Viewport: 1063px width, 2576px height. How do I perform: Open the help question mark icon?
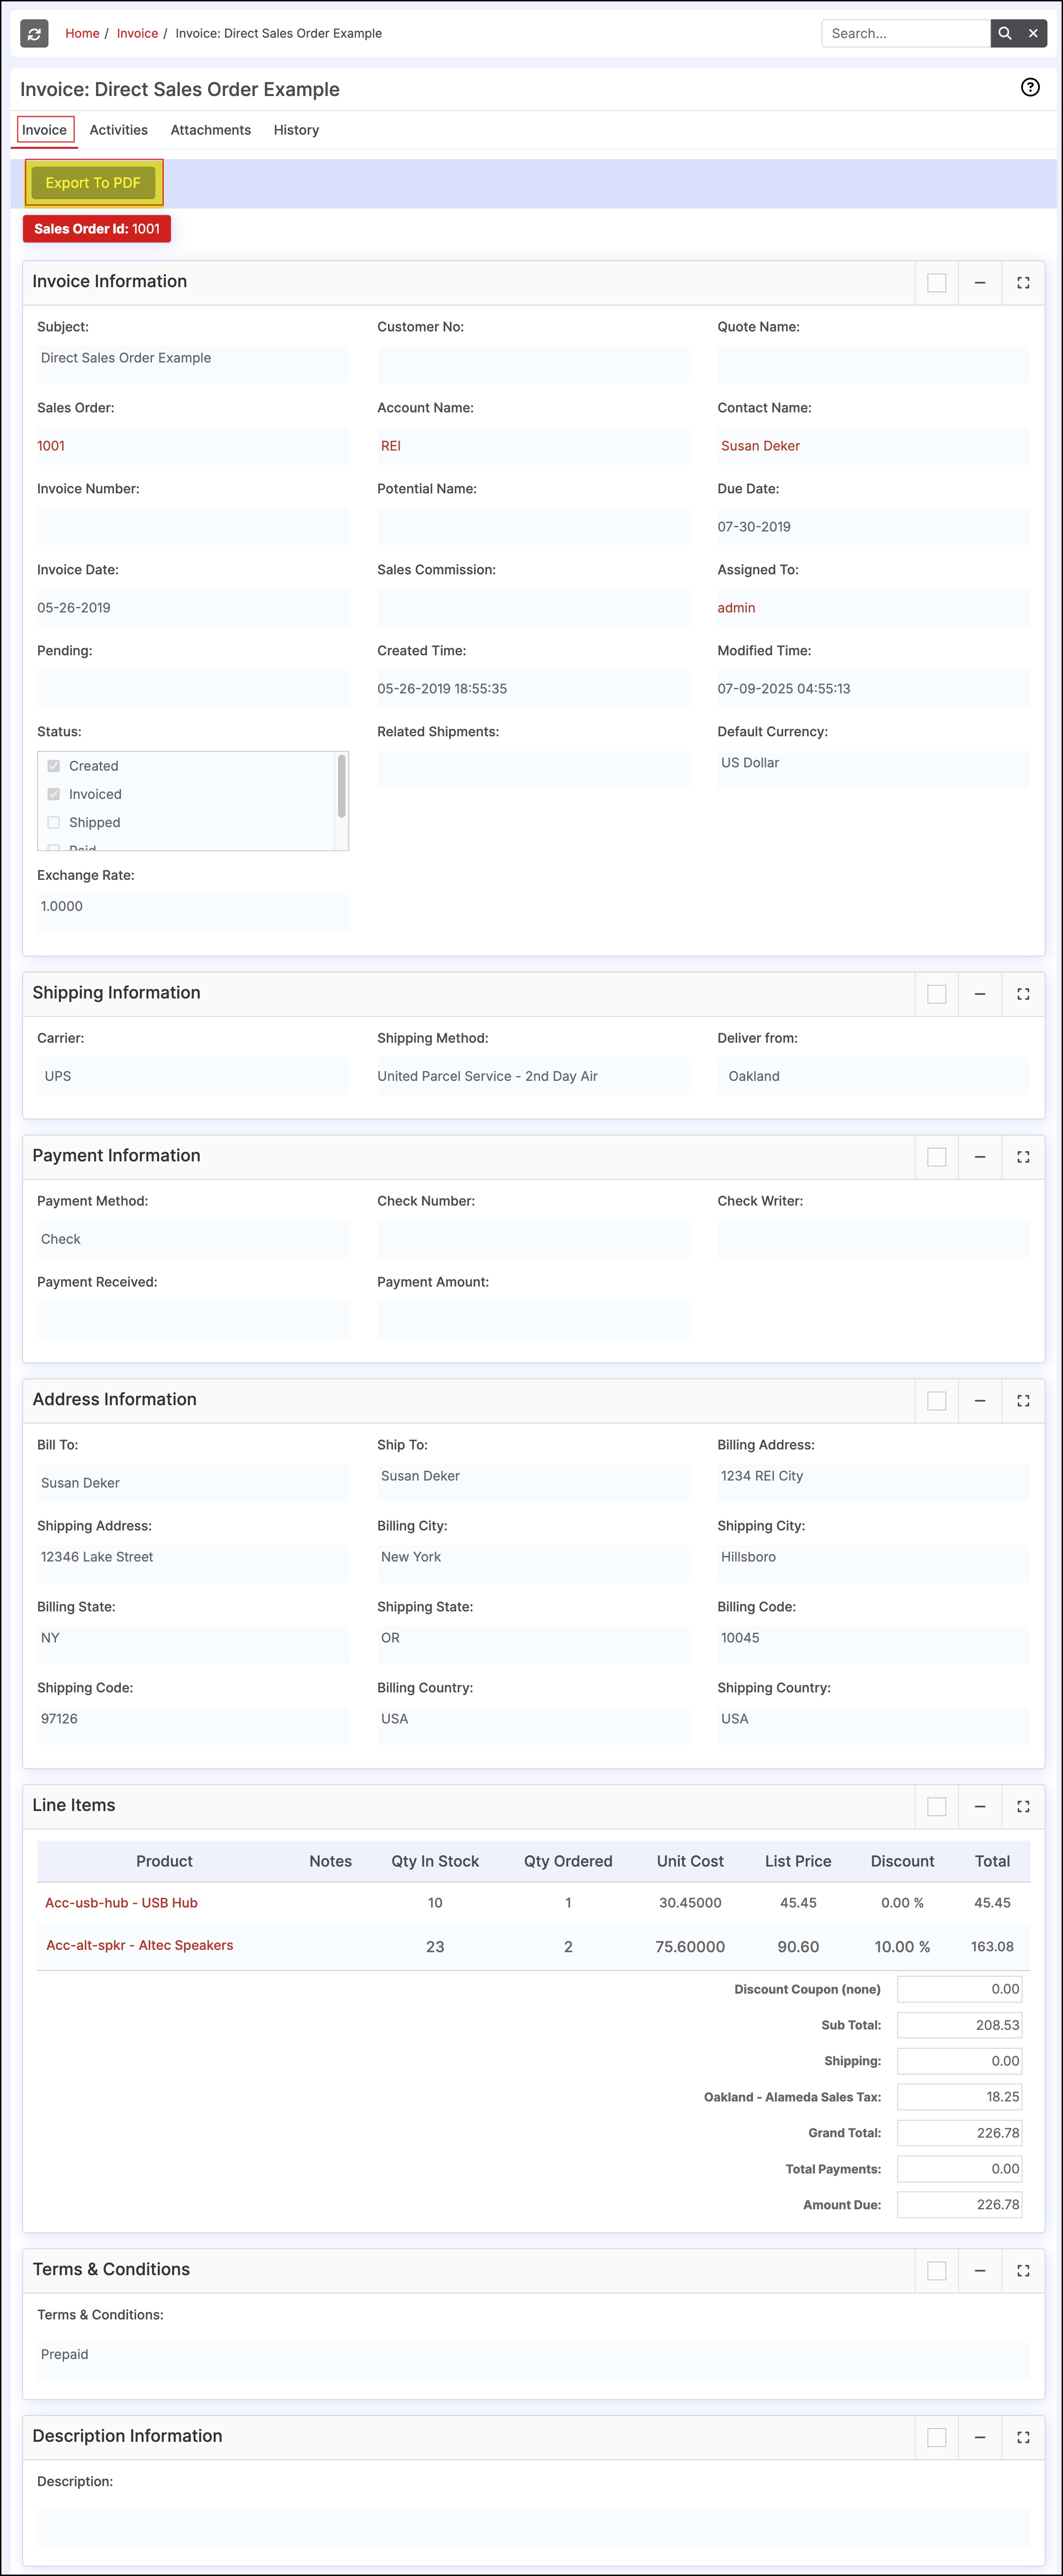[1029, 87]
